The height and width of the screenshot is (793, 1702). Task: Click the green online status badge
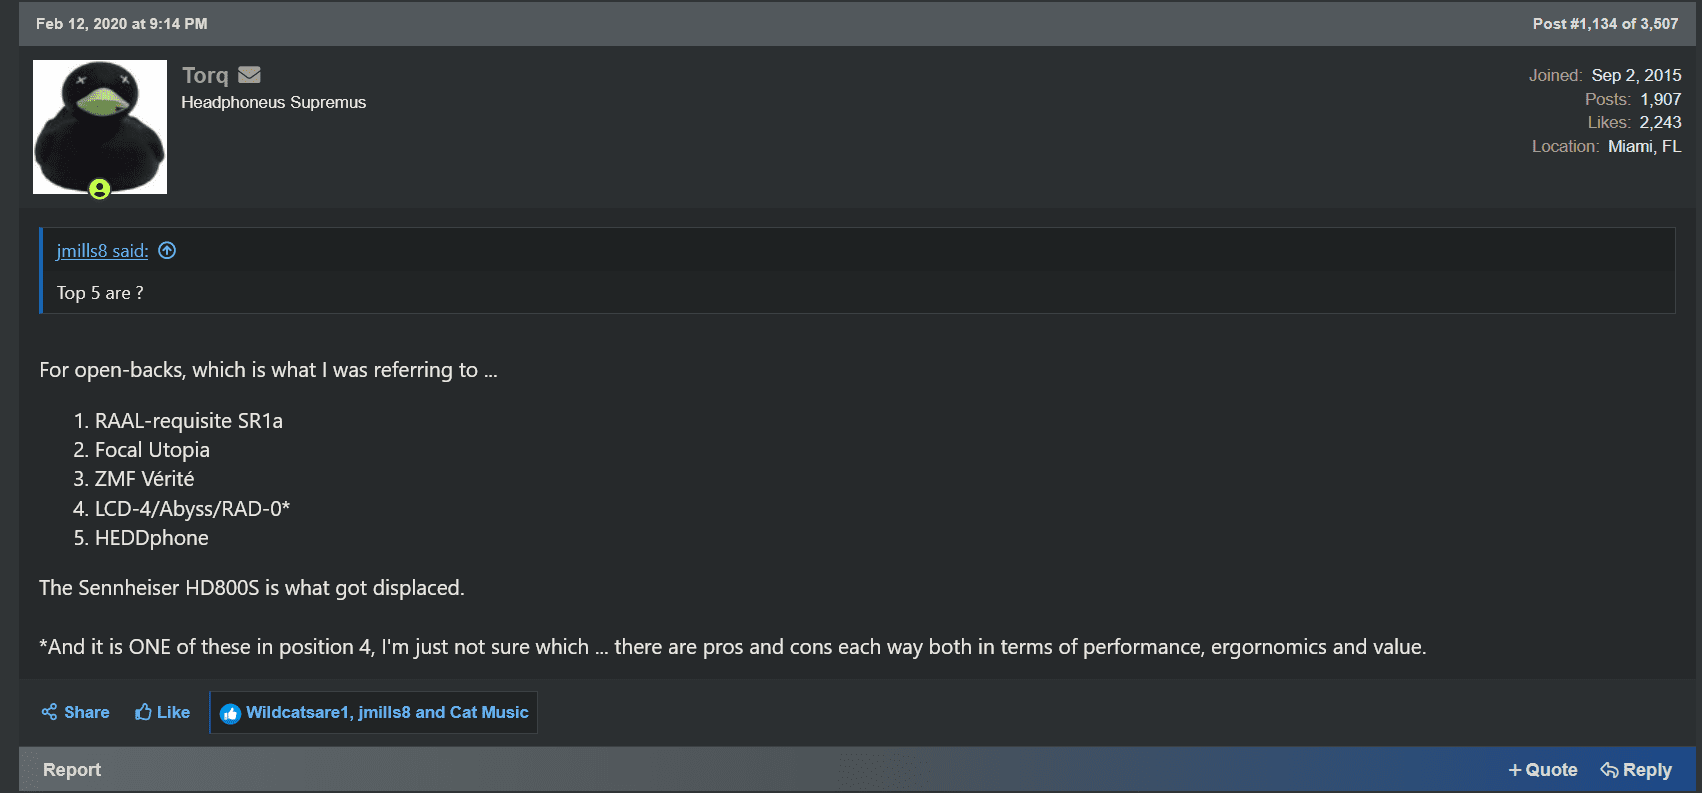99,189
